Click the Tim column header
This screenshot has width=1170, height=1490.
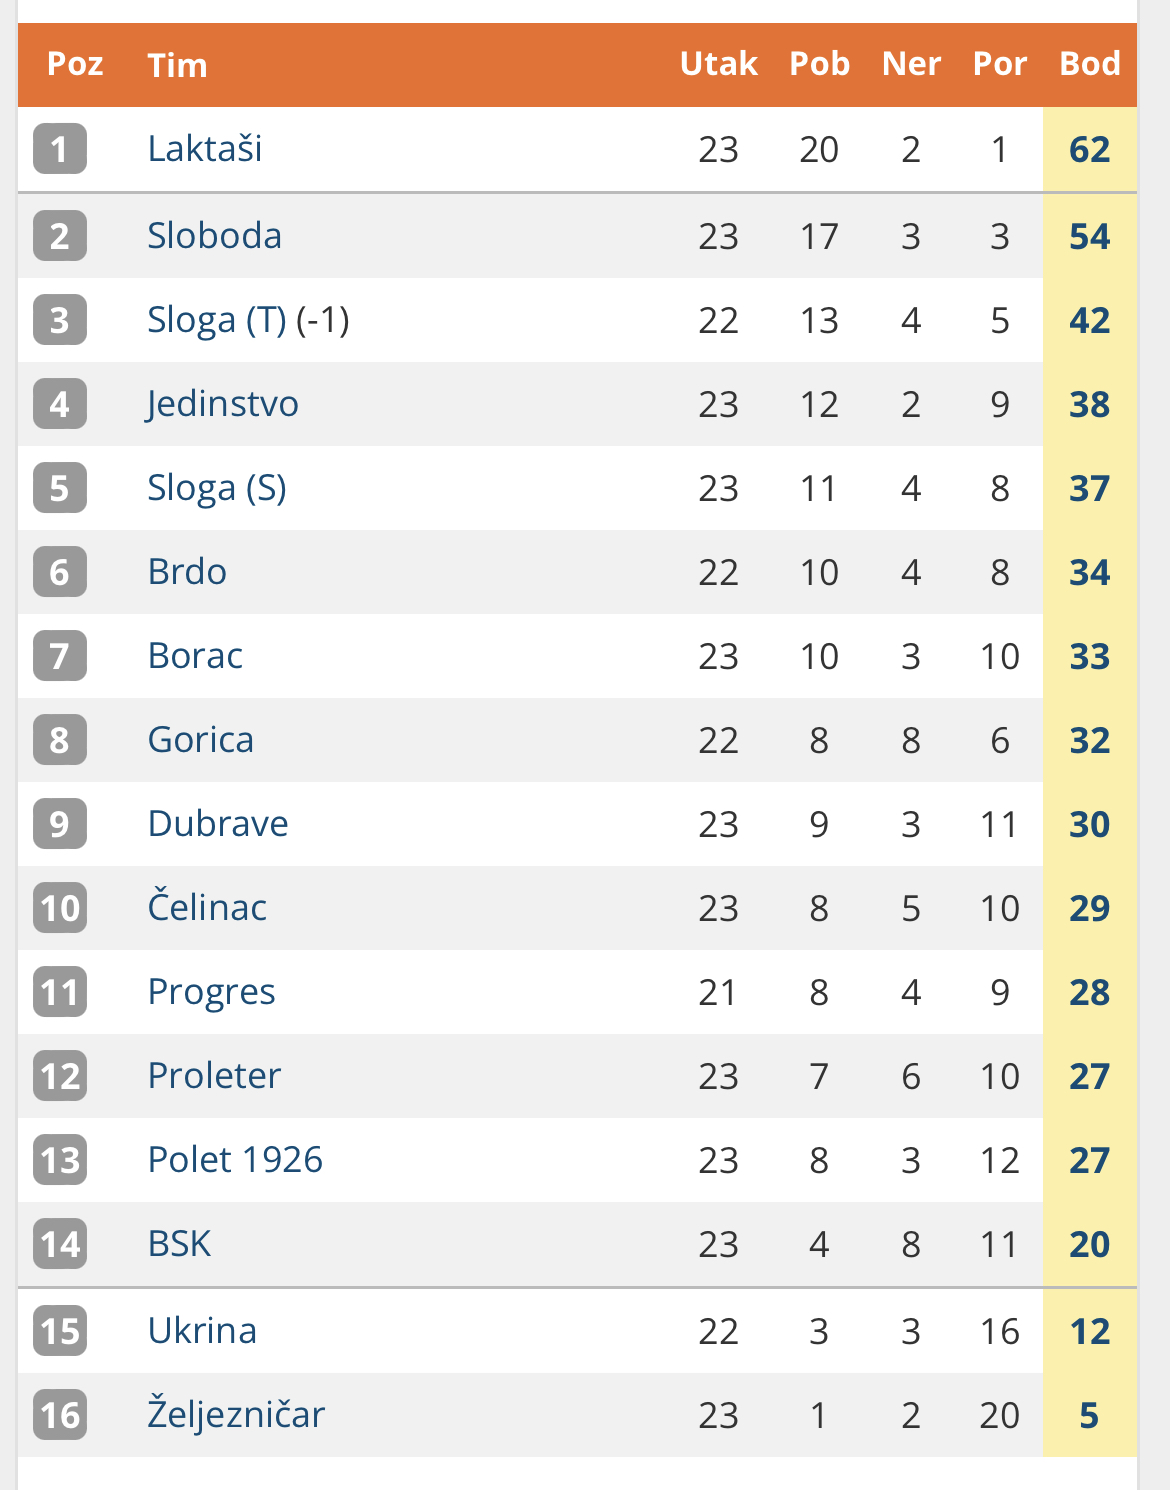click(x=177, y=65)
